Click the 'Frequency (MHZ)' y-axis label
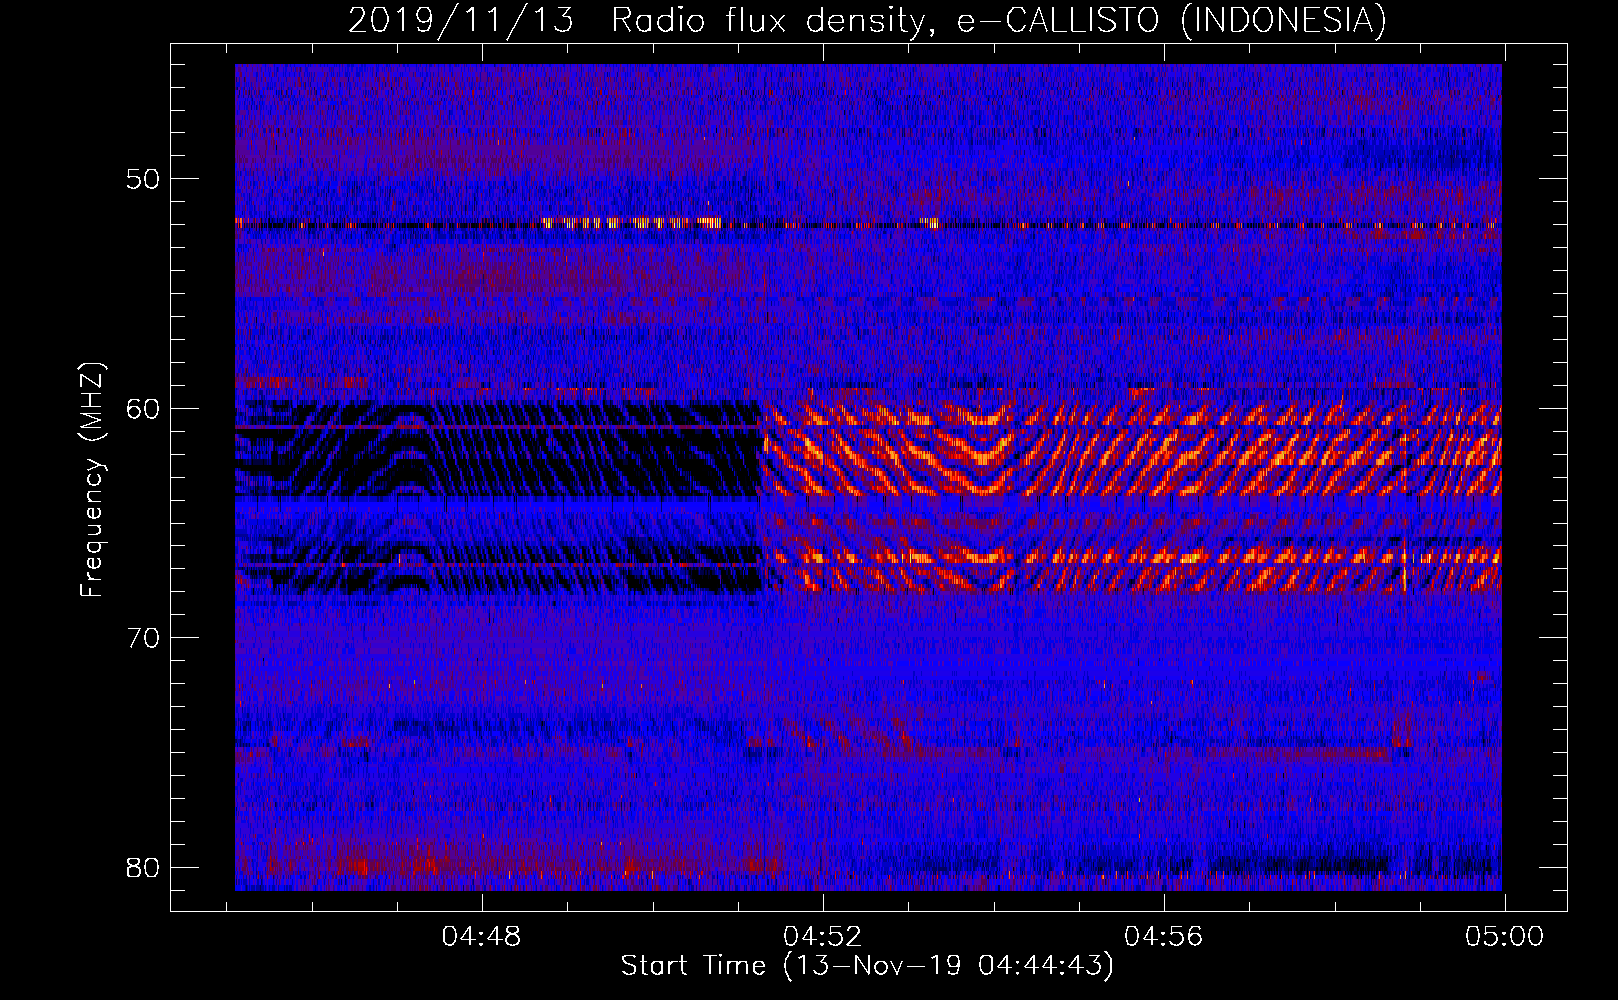1618x1000 pixels. 92,480
